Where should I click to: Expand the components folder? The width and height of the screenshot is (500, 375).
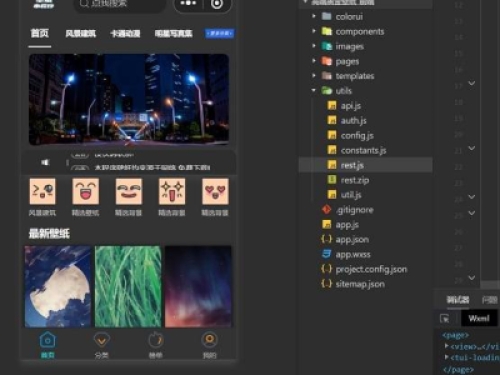pos(314,31)
